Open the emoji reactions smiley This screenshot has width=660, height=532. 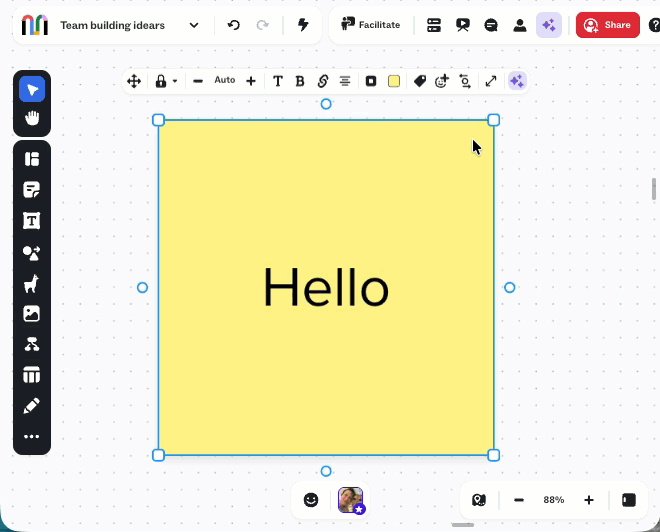[311, 500]
